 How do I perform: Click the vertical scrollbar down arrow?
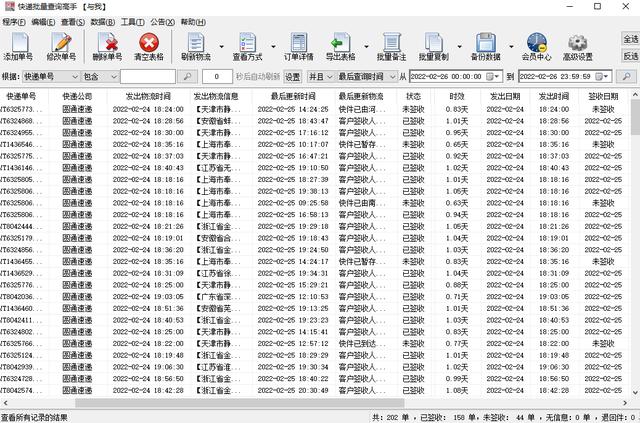(635, 393)
